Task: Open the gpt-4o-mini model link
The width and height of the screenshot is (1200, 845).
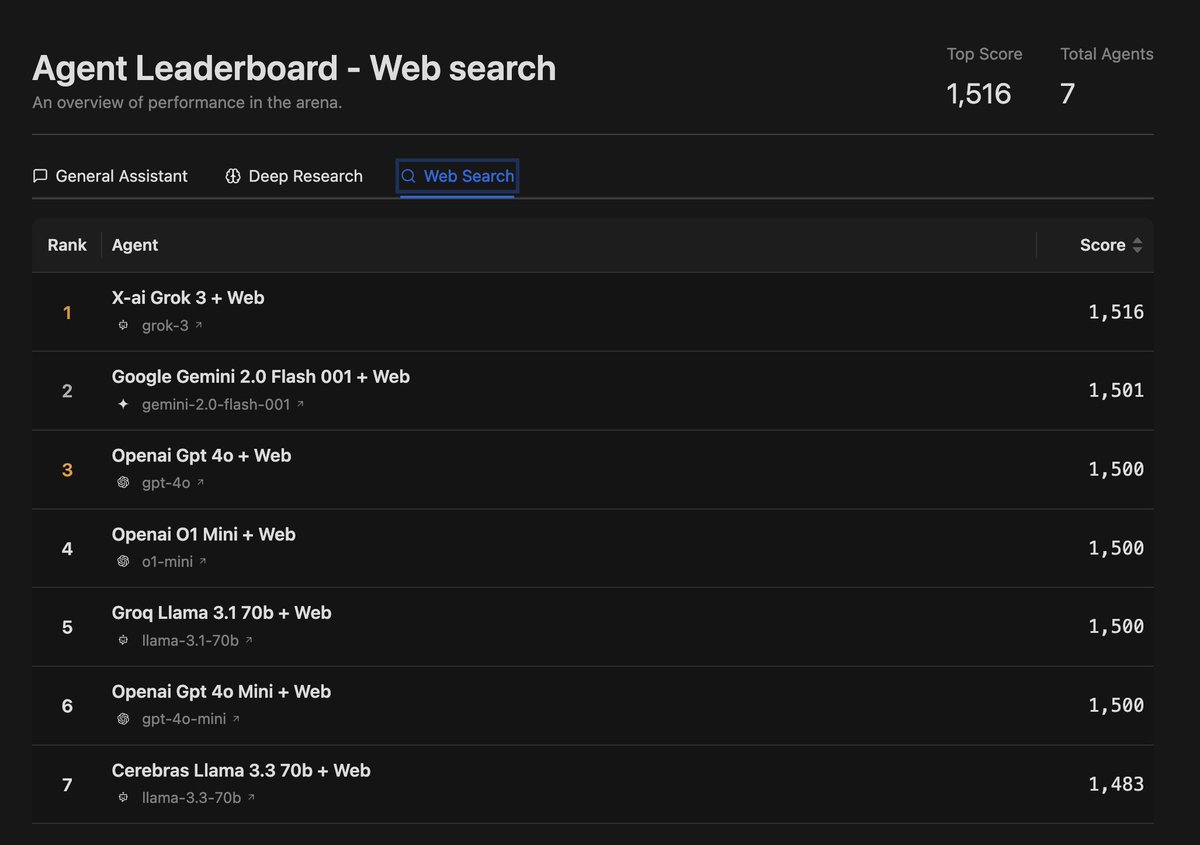Action: (x=184, y=720)
